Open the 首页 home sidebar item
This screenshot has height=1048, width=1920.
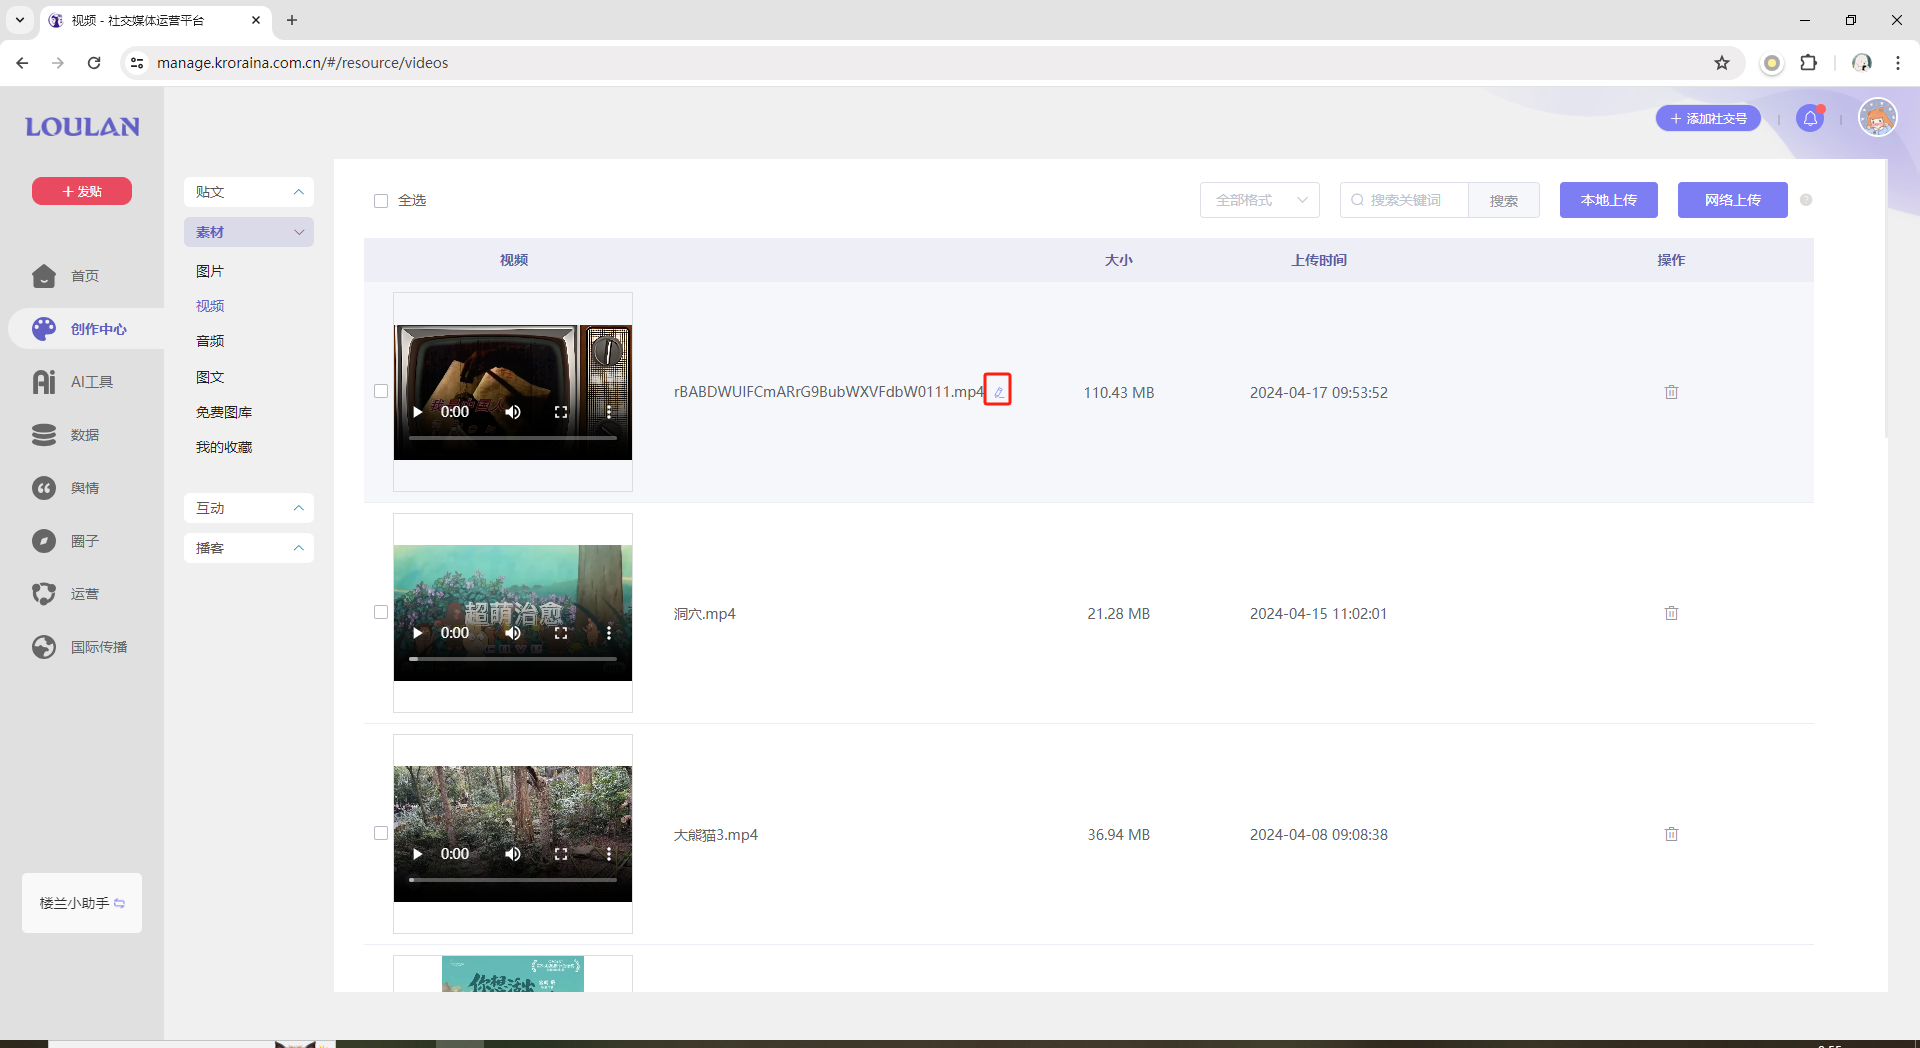click(66, 276)
